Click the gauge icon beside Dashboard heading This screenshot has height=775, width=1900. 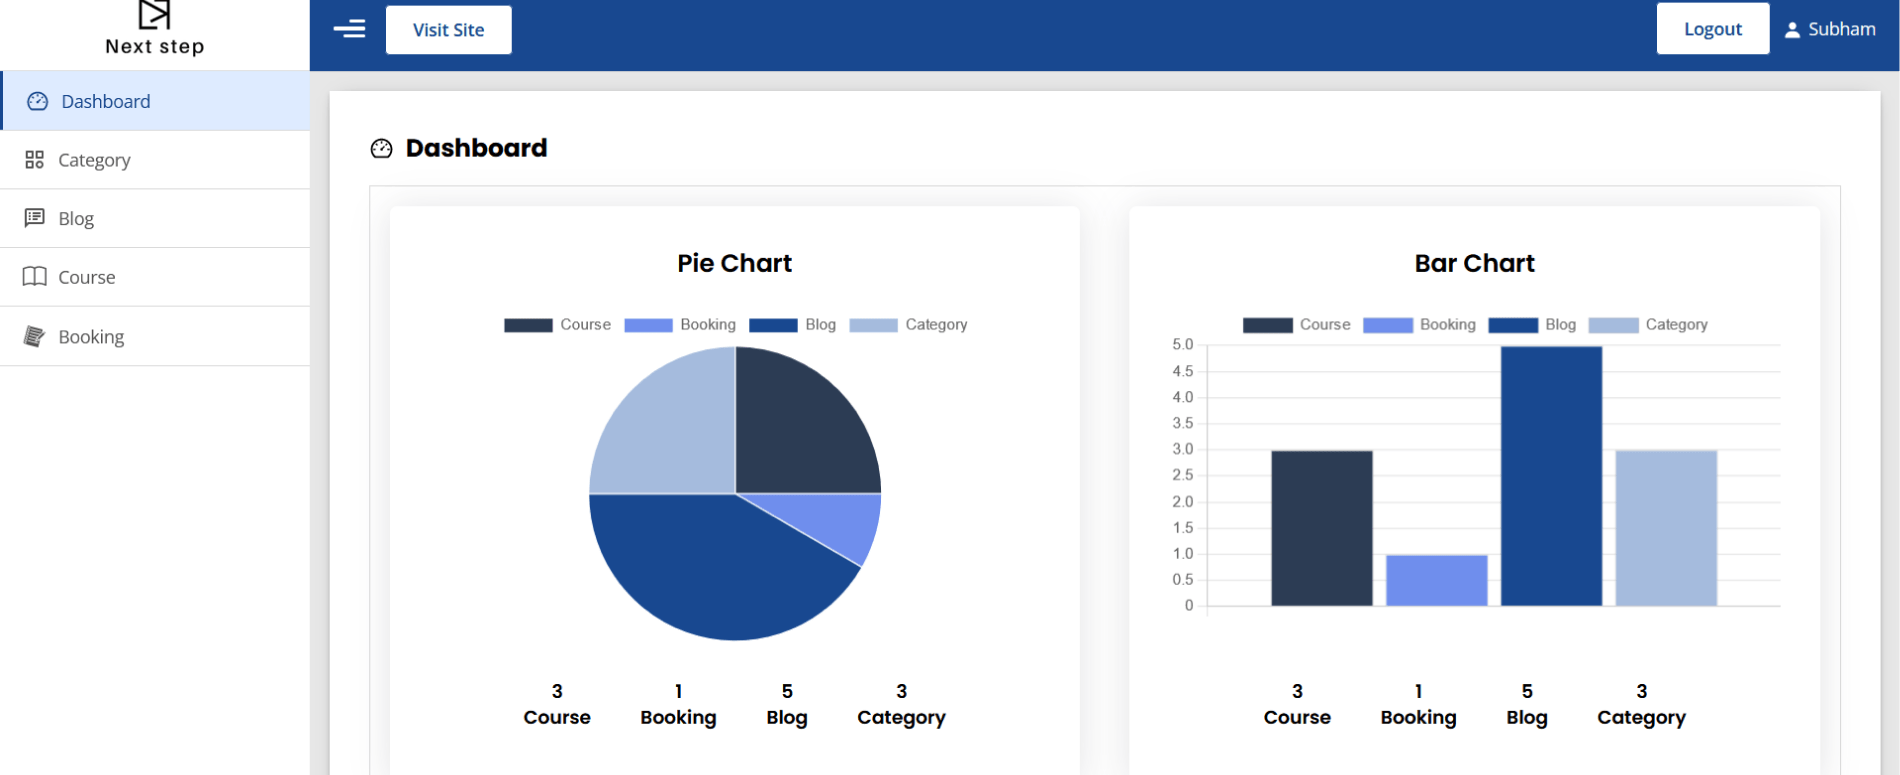pos(382,149)
